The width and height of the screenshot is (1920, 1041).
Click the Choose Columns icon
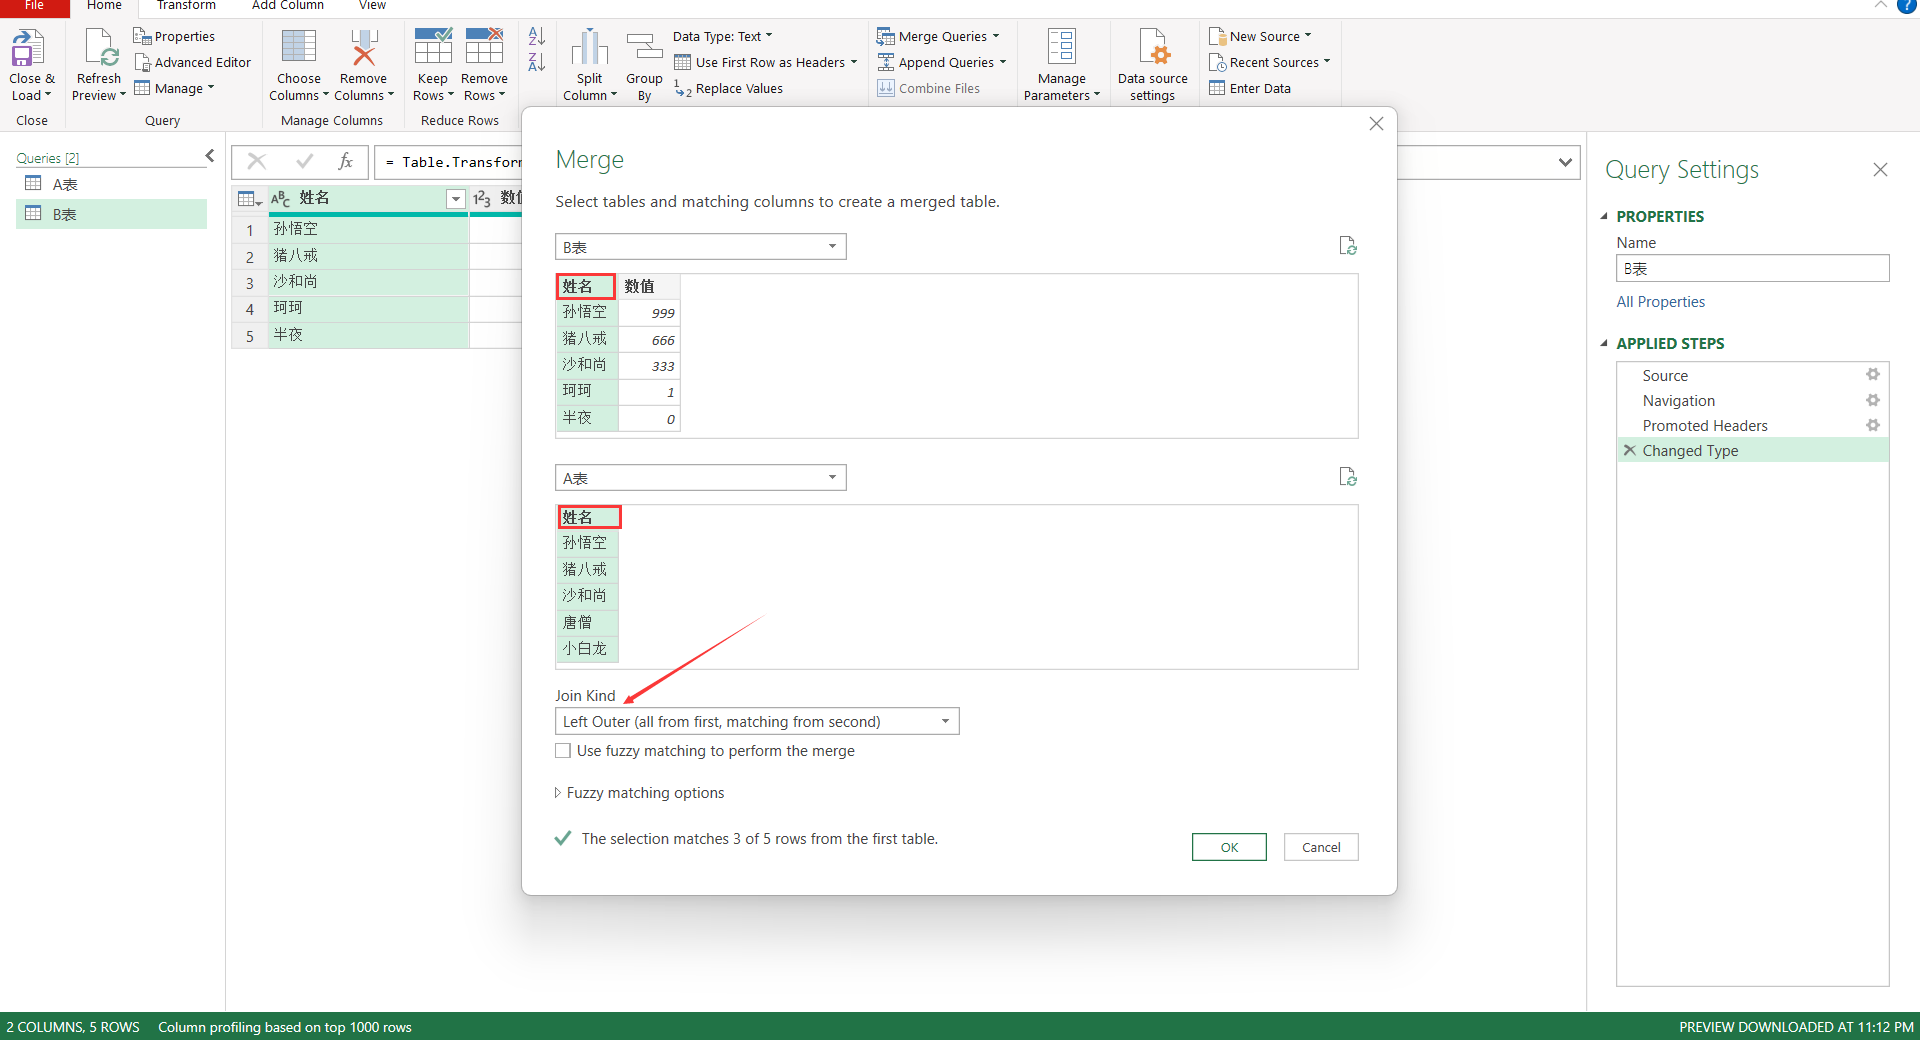299,47
